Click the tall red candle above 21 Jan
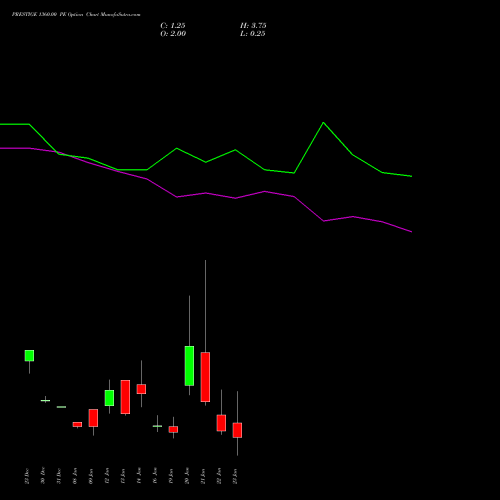Viewport: 500px width, 500px height. [x=205, y=377]
